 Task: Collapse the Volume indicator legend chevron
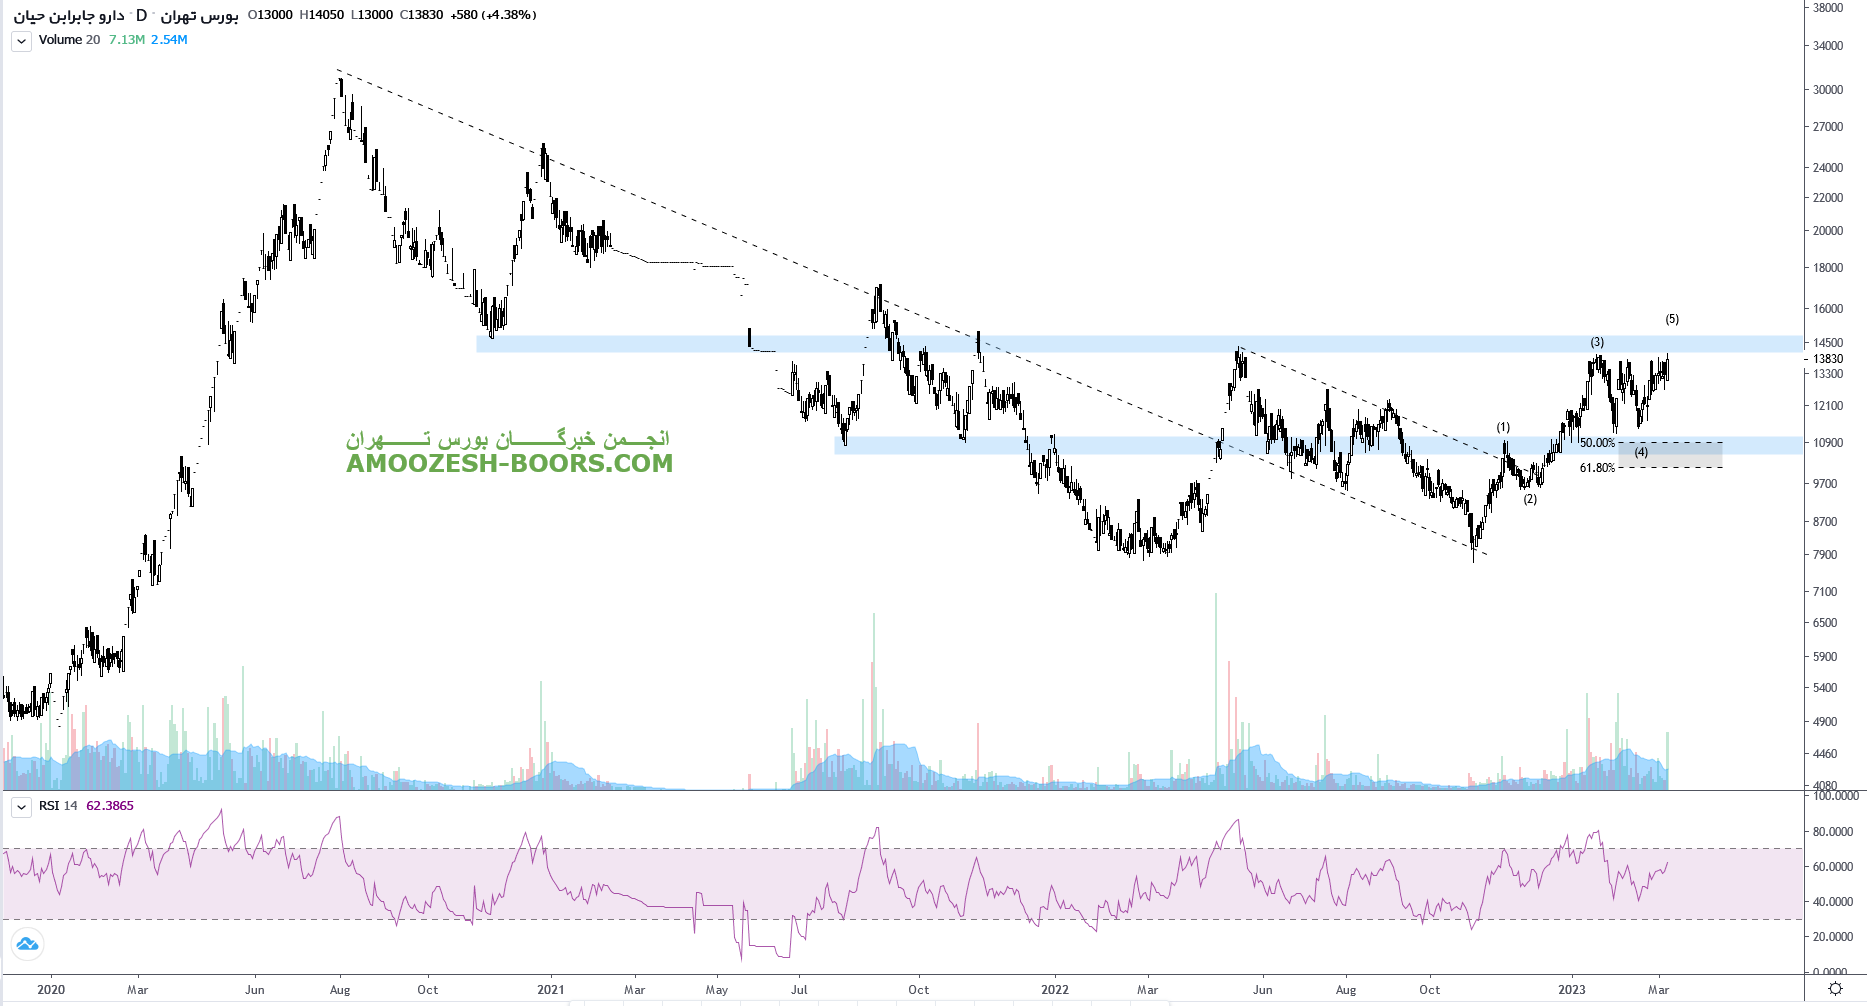coord(21,41)
